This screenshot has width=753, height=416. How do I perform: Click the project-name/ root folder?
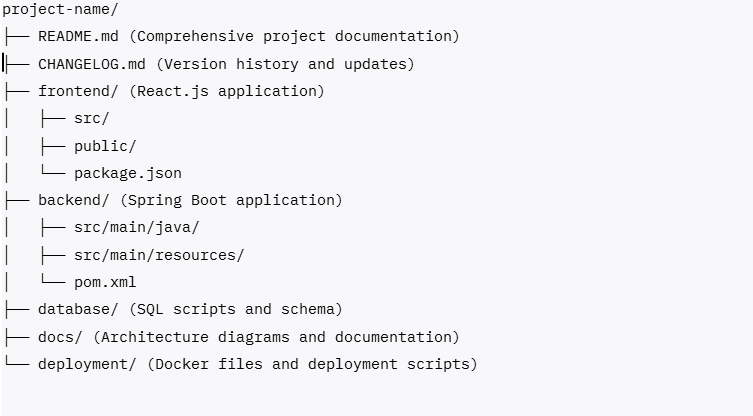pos(60,9)
